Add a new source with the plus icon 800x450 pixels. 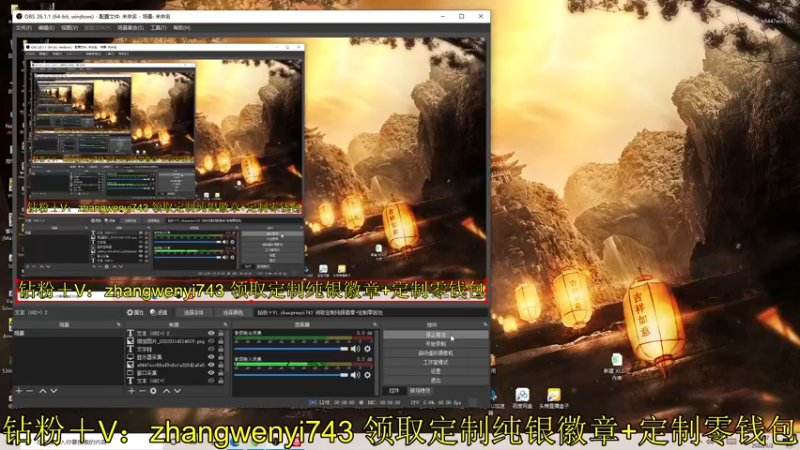tap(132, 391)
